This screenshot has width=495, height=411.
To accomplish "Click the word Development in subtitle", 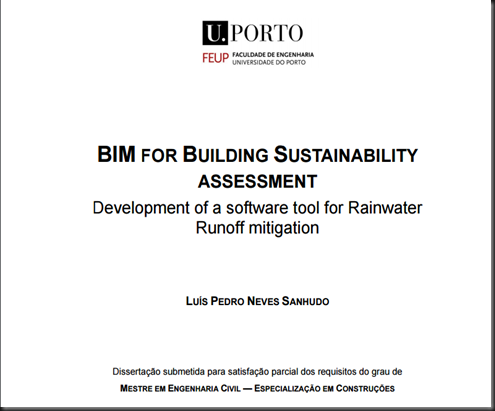I will click(x=141, y=208).
